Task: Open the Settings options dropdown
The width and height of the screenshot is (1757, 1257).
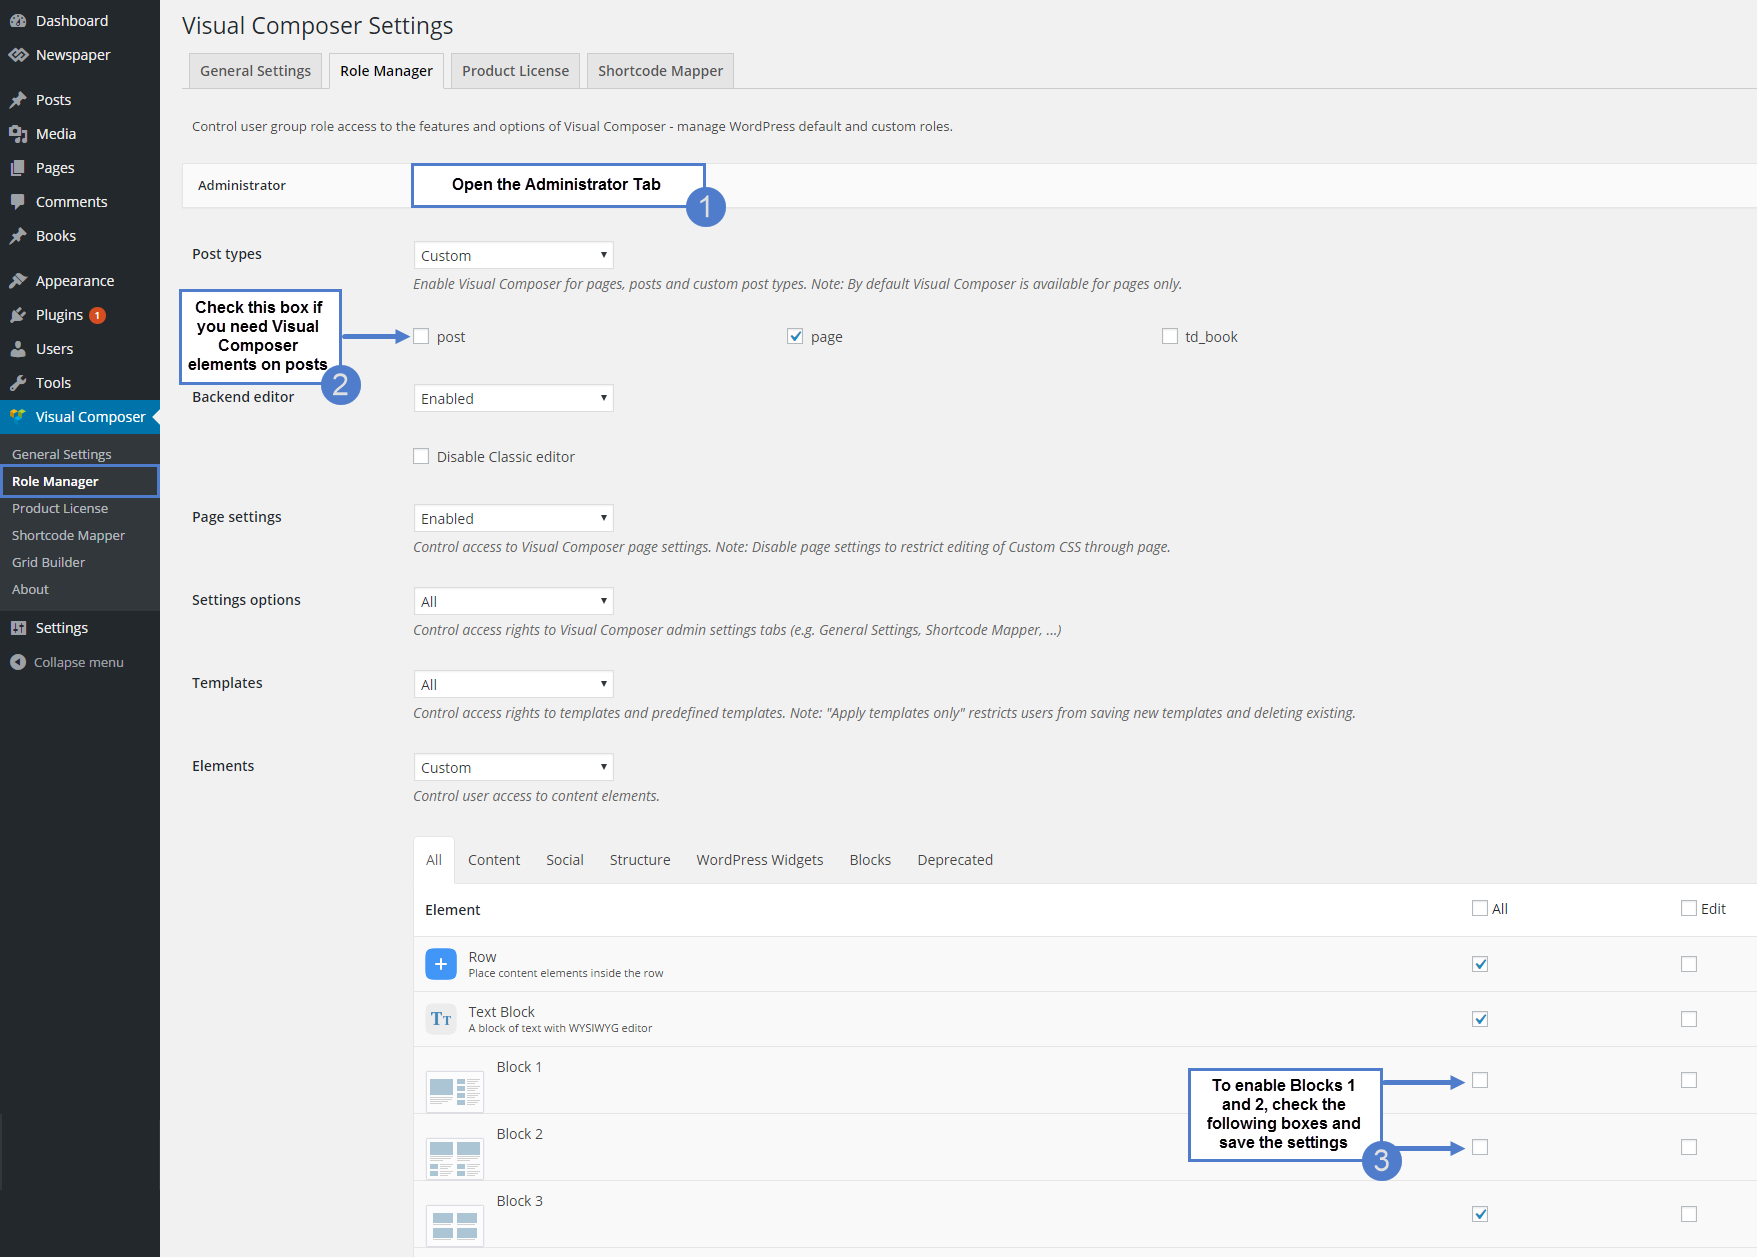Action: pyautogui.click(x=513, y=601)
